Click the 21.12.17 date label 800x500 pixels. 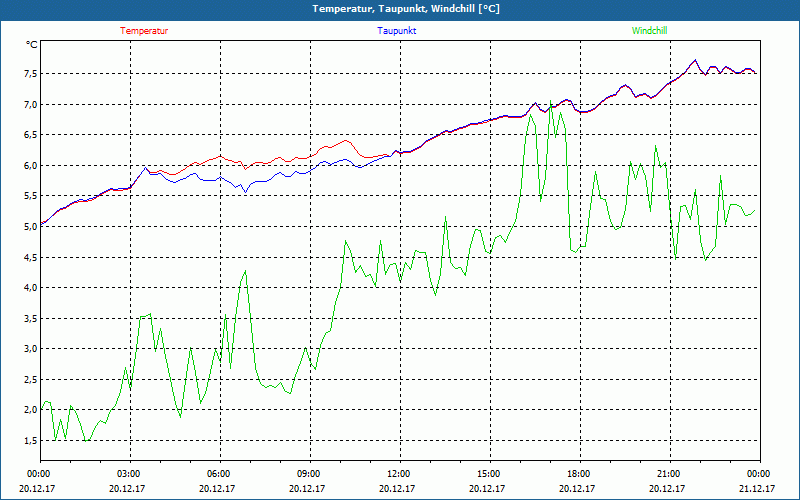pos(757,488)
